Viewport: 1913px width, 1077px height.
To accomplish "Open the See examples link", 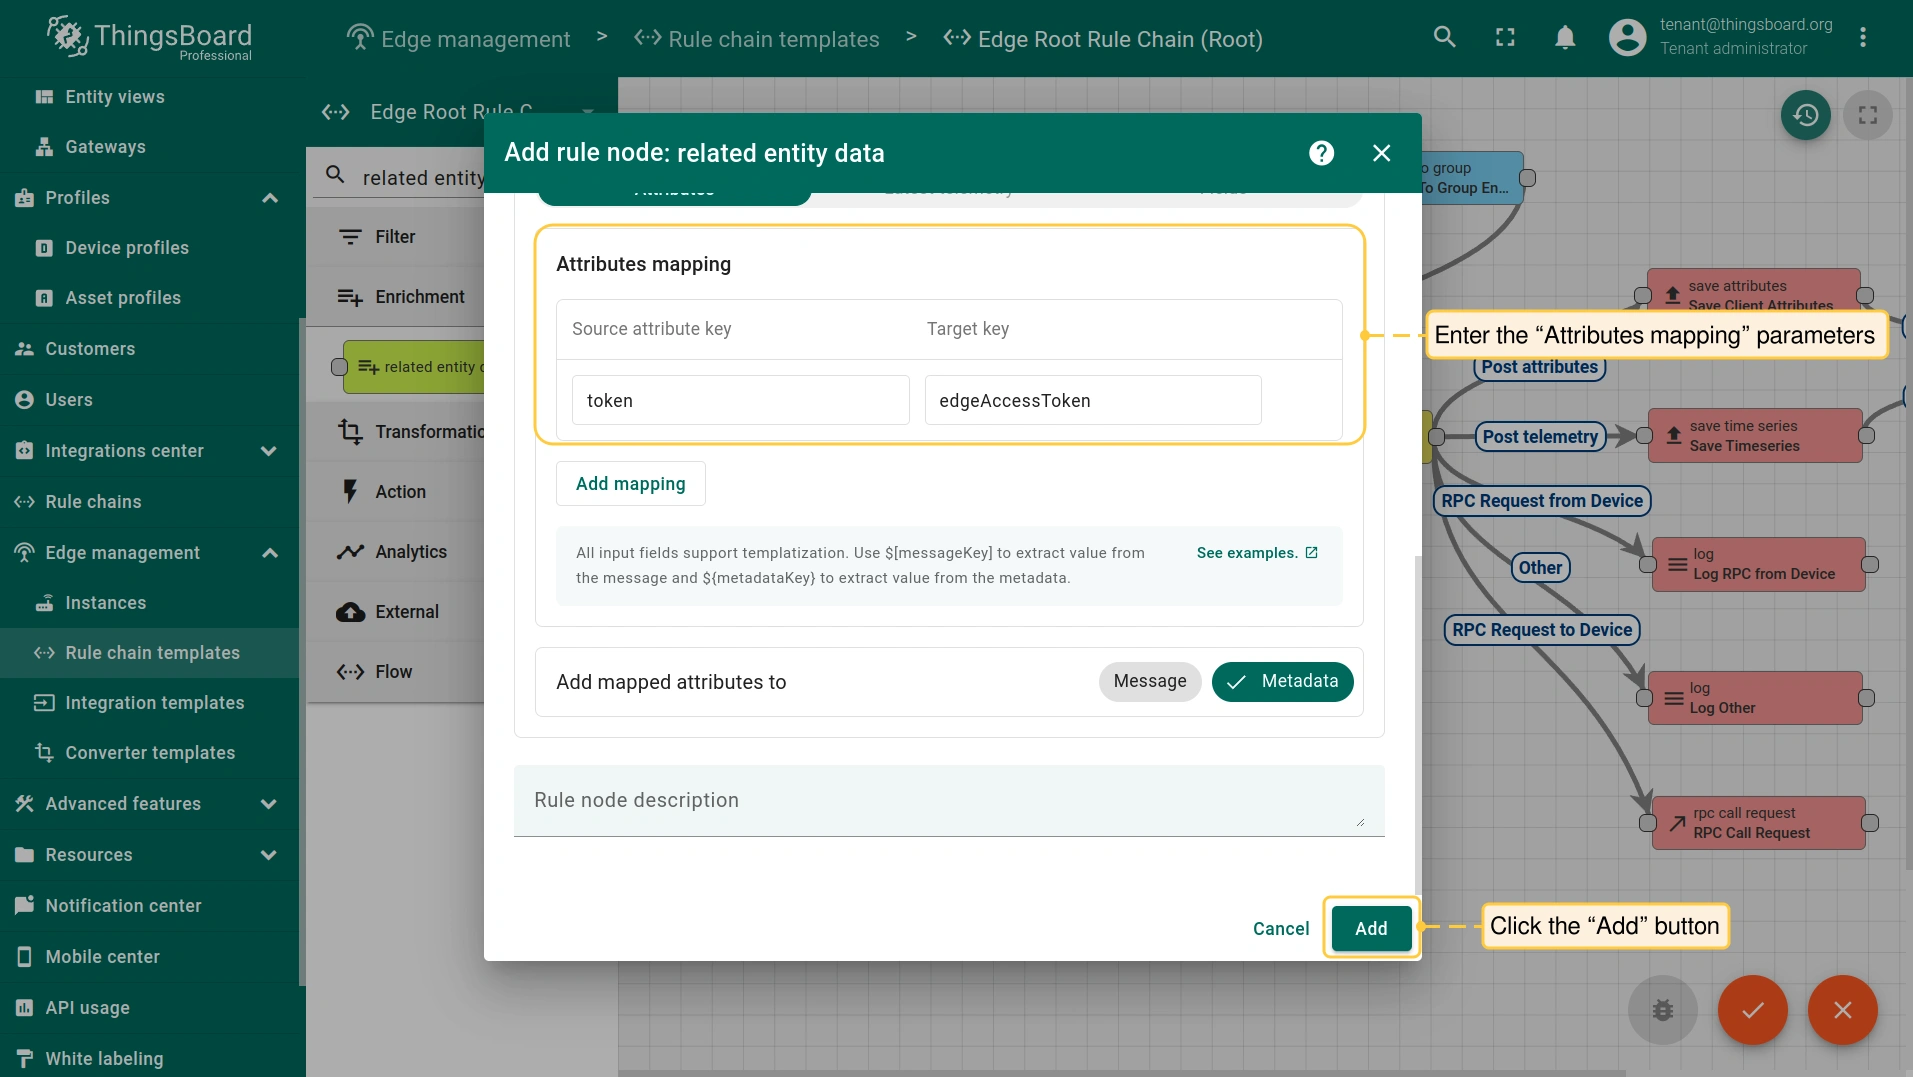I will click(1257, 553).
